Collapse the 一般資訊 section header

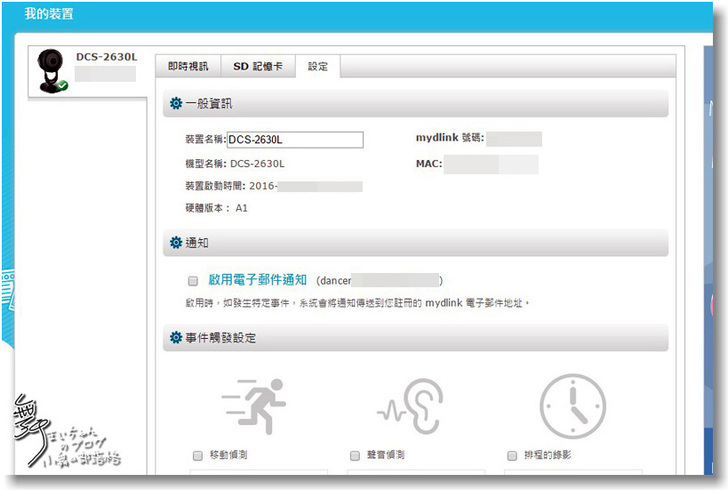click(415, 103)
